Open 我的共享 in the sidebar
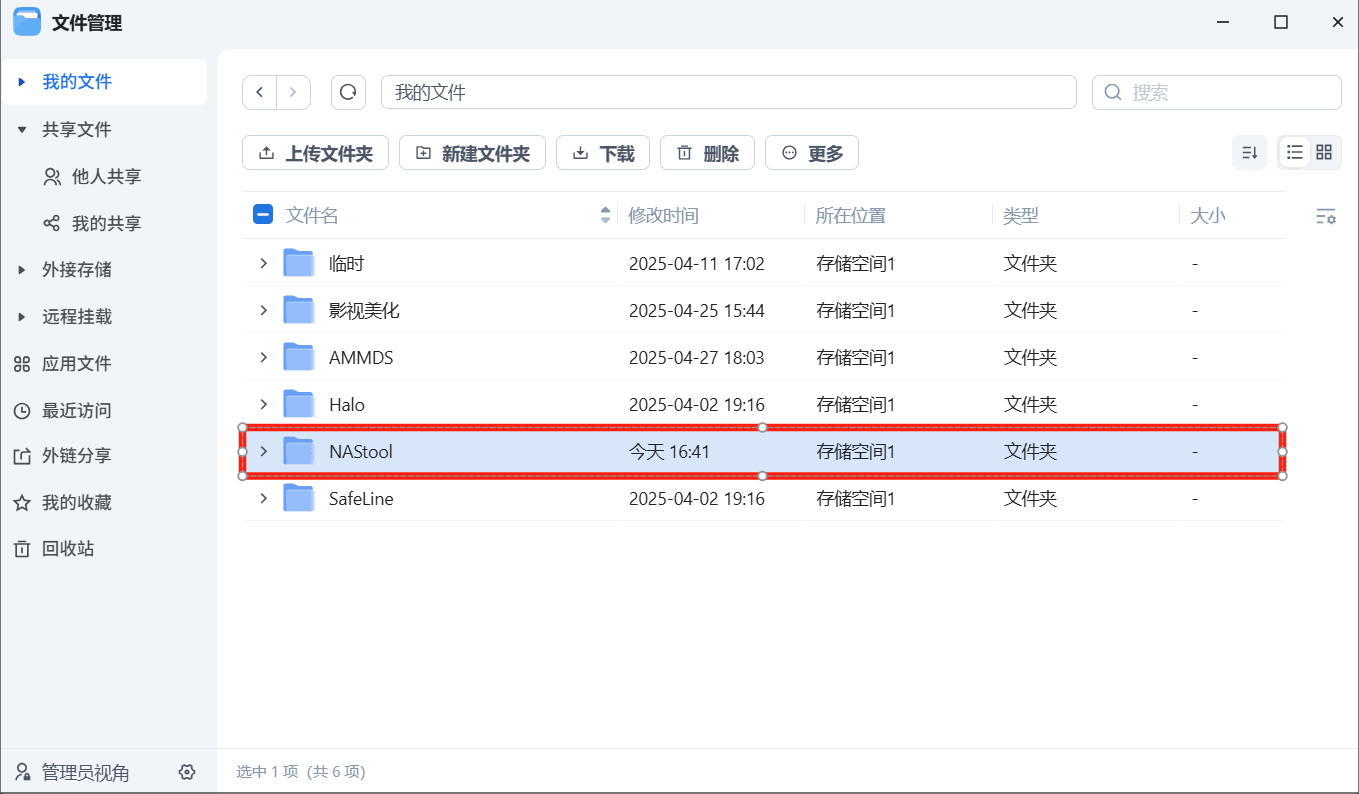 104,224
